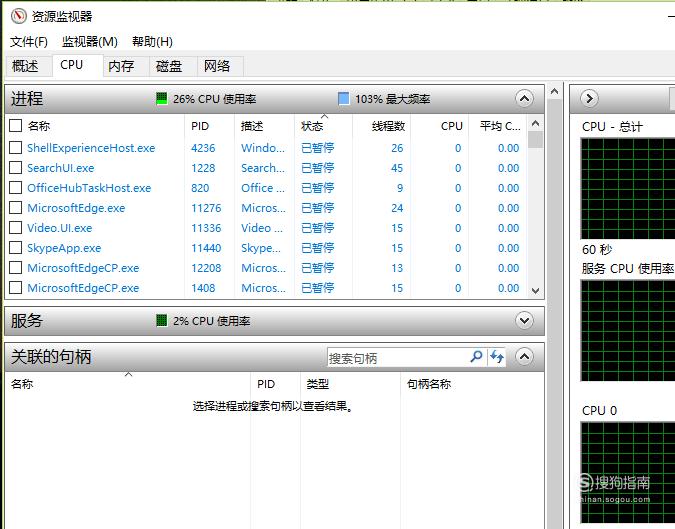Collapse the 关联的句柄 section chevron
675x529 pixels.
pos(524,357)
